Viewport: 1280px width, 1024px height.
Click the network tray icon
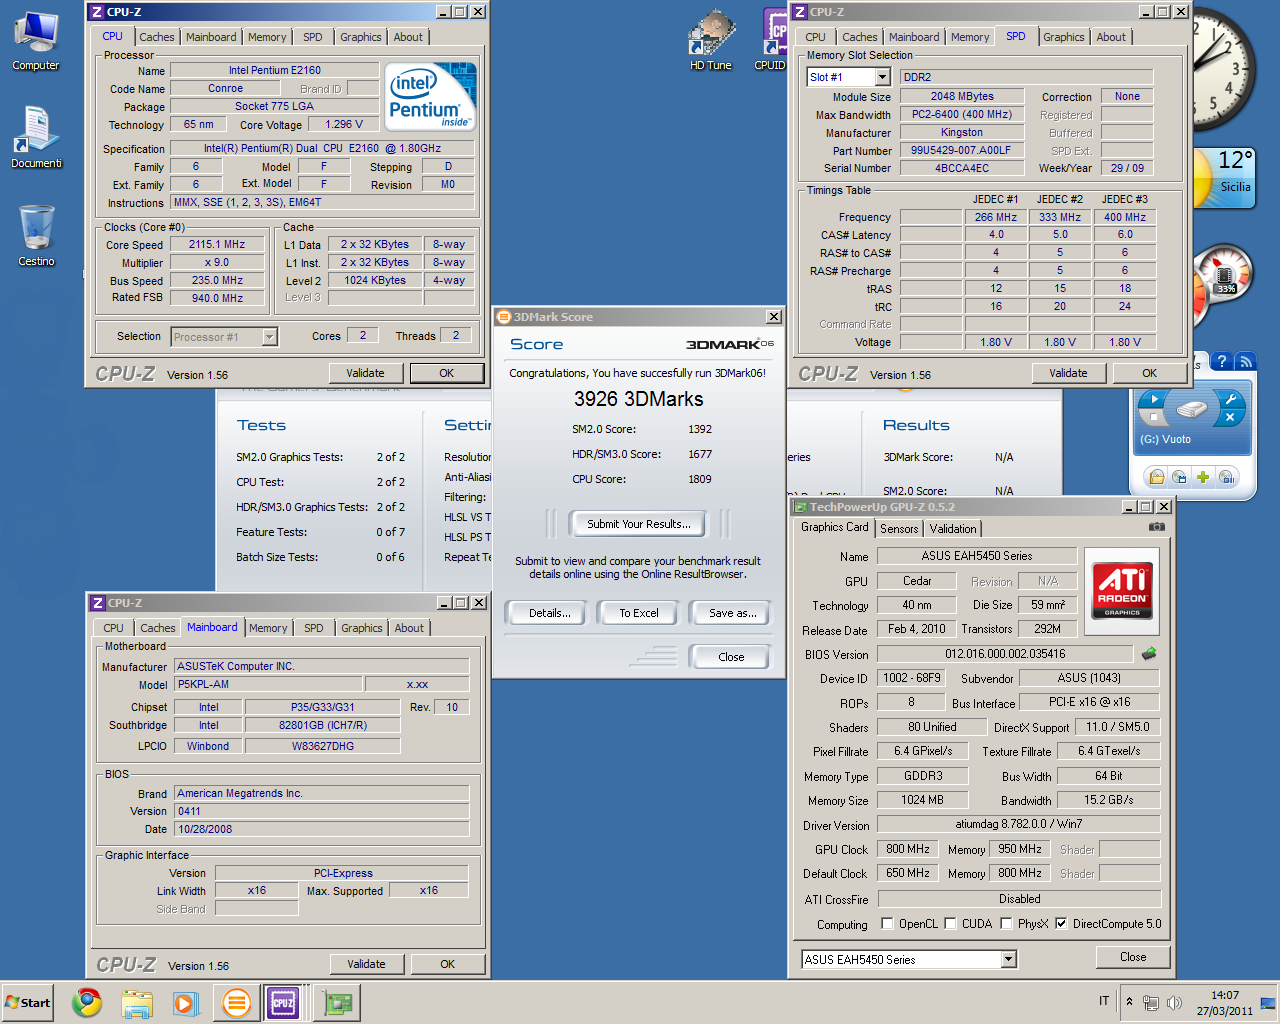(1151, 1002)
